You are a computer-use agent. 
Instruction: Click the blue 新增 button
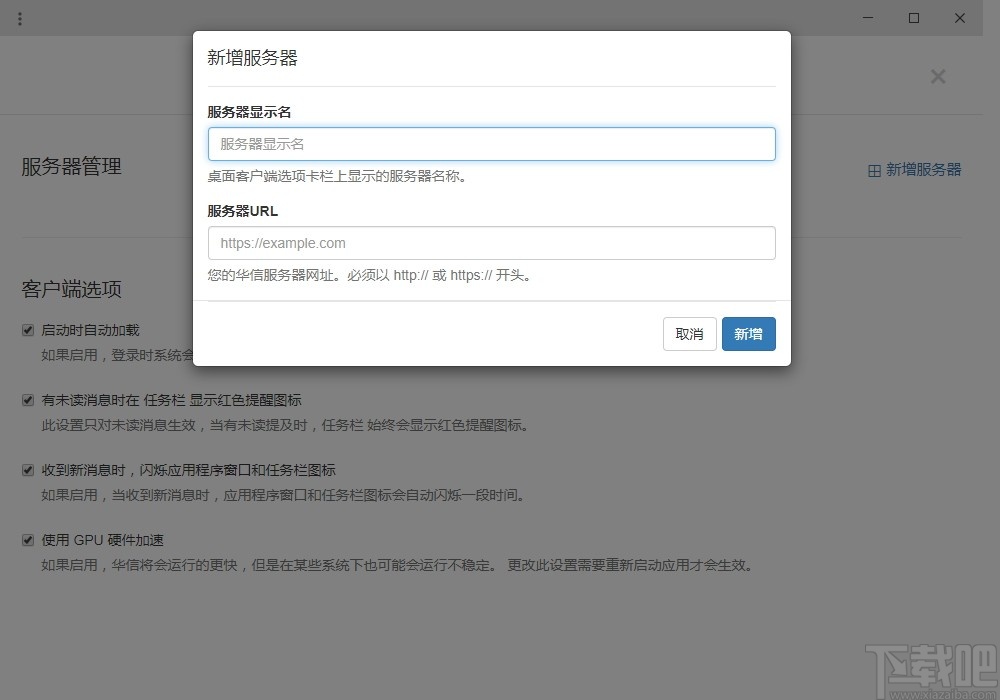click(x=748, y=333)
